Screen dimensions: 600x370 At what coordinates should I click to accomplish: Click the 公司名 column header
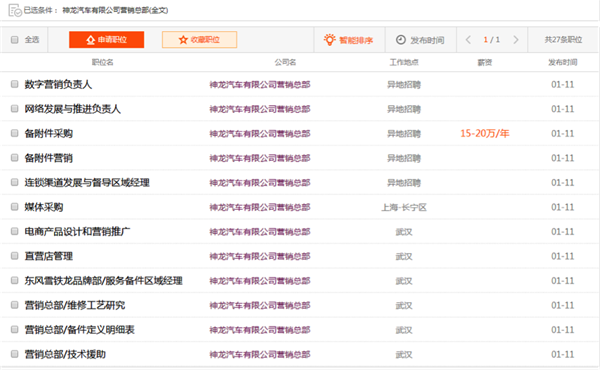tap(285, 62)
